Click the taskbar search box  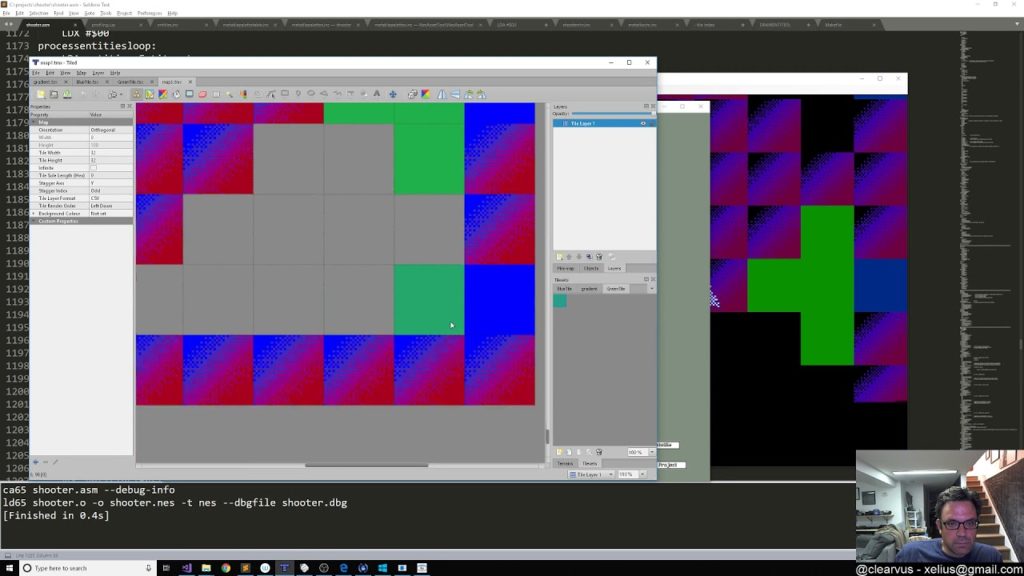coord(88,568)
